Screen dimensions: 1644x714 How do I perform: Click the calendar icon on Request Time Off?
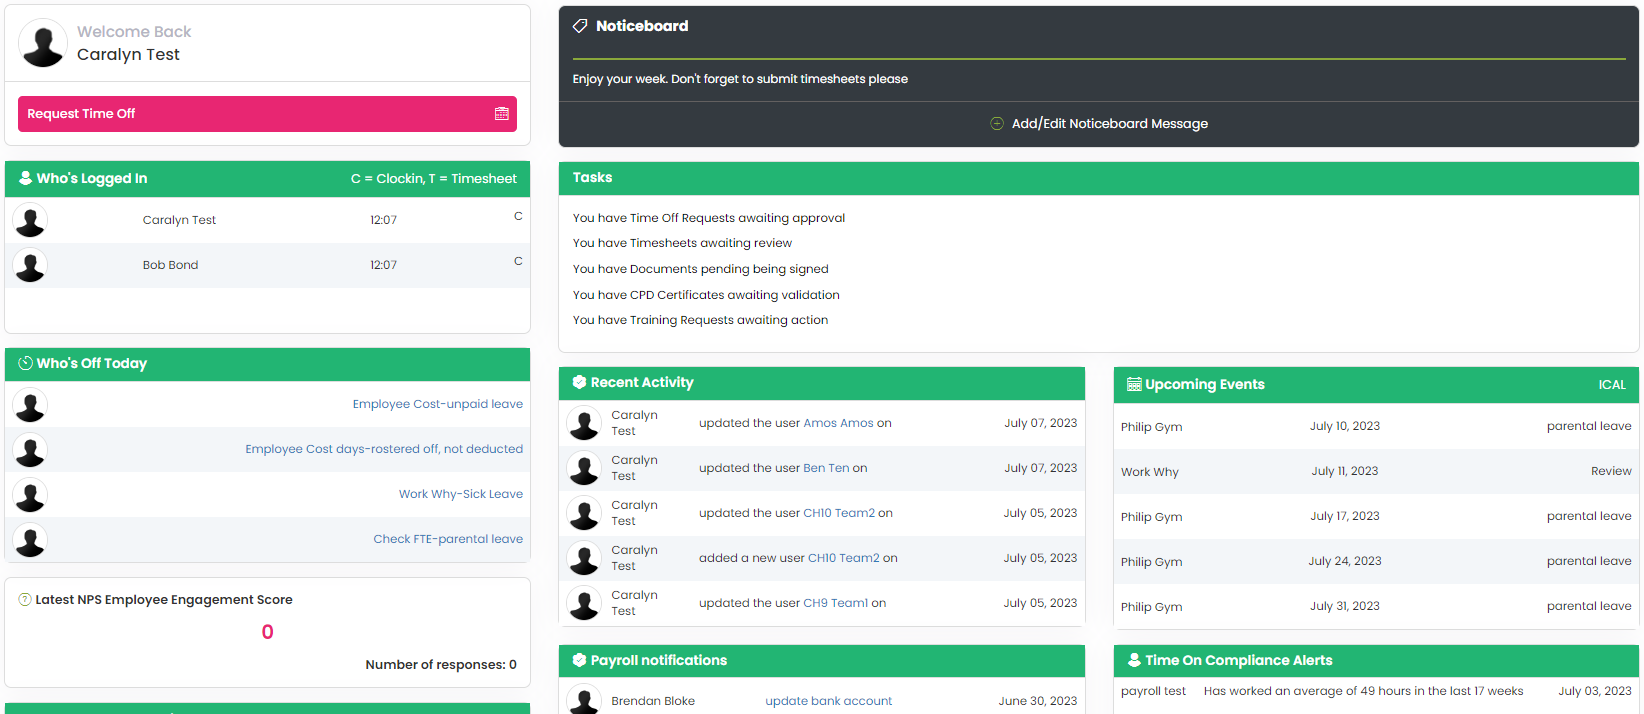(502, 114)
